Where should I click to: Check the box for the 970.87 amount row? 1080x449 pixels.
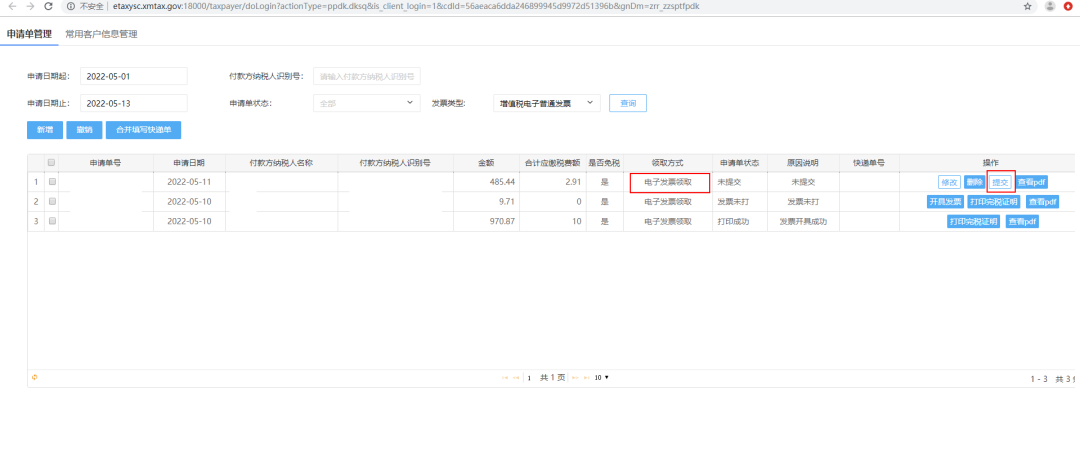pyautogui.click(x=52, y=221)
